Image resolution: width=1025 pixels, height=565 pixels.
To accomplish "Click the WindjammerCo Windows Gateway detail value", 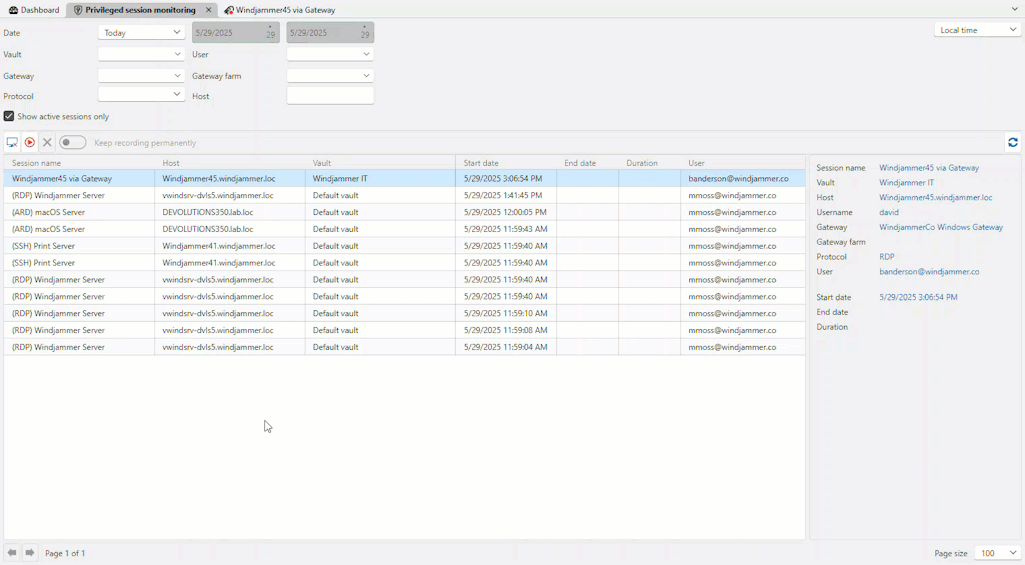I will click(x=940, y=227).
